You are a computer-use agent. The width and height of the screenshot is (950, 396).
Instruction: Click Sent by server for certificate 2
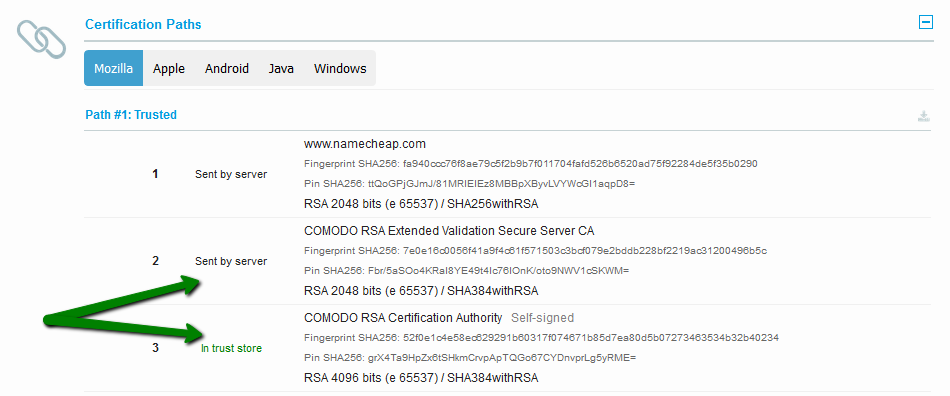click(231, 261)
